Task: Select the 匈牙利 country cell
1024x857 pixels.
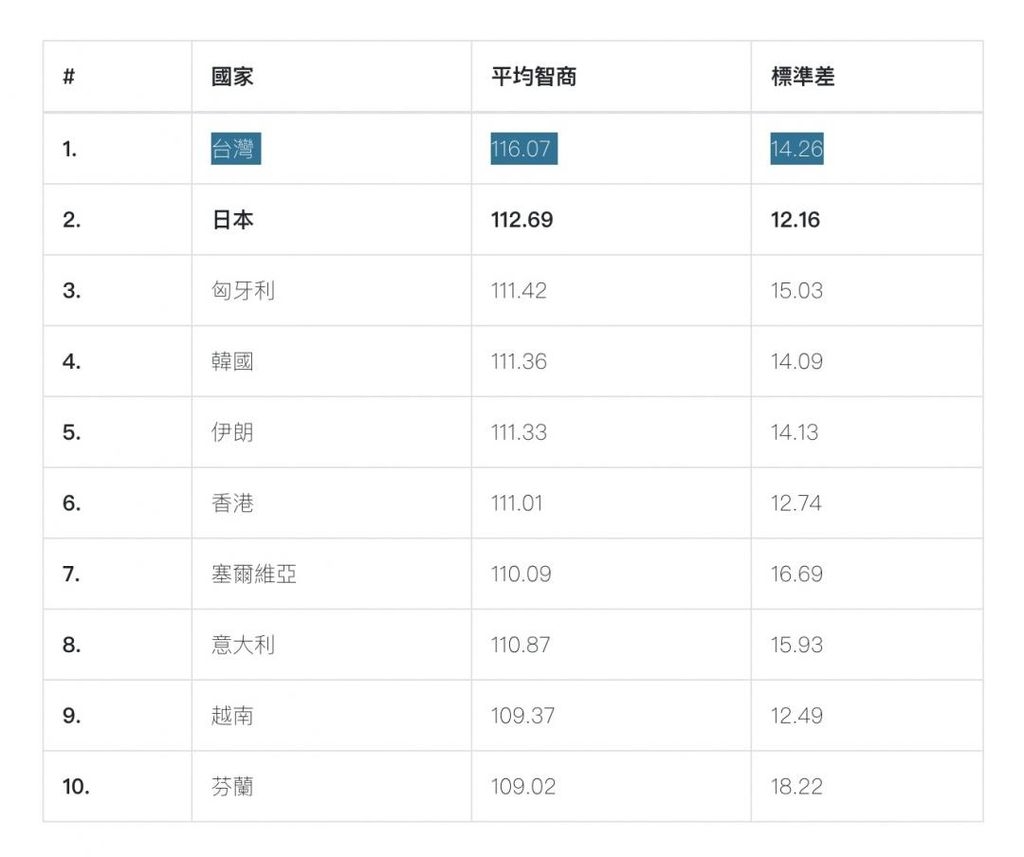Action: [242, 291]
